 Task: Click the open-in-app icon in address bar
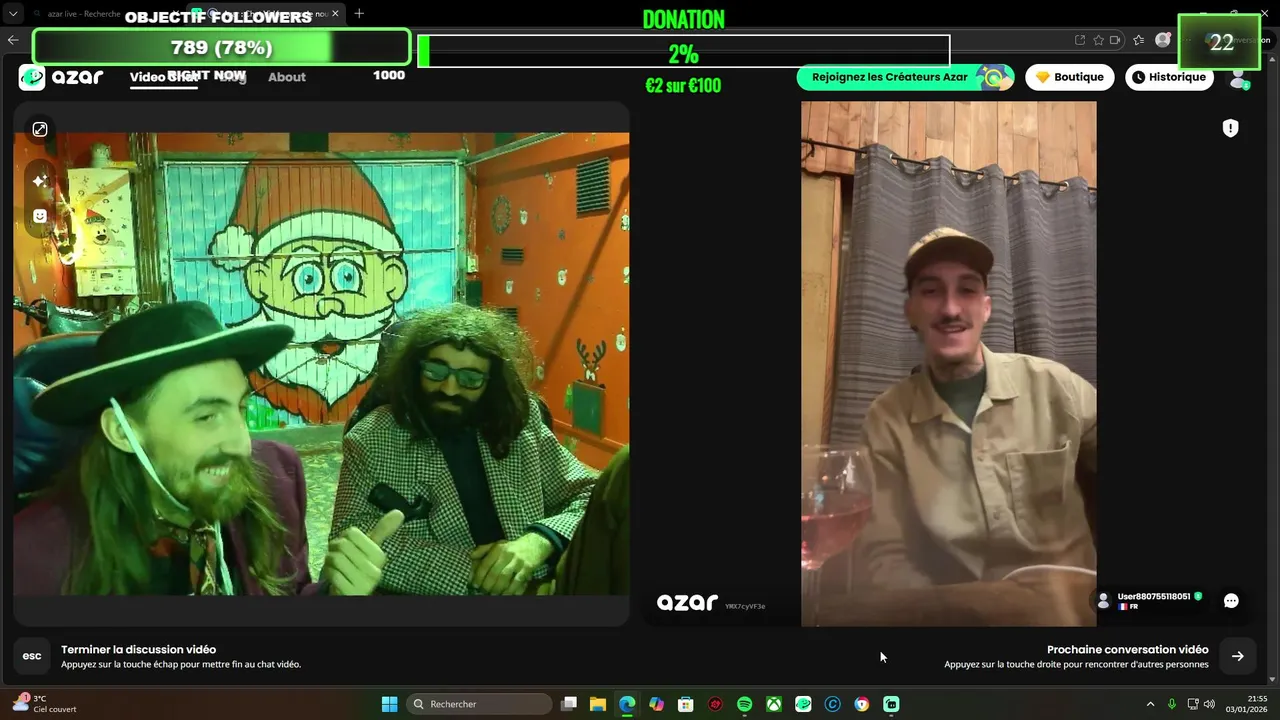point(1080,40)
